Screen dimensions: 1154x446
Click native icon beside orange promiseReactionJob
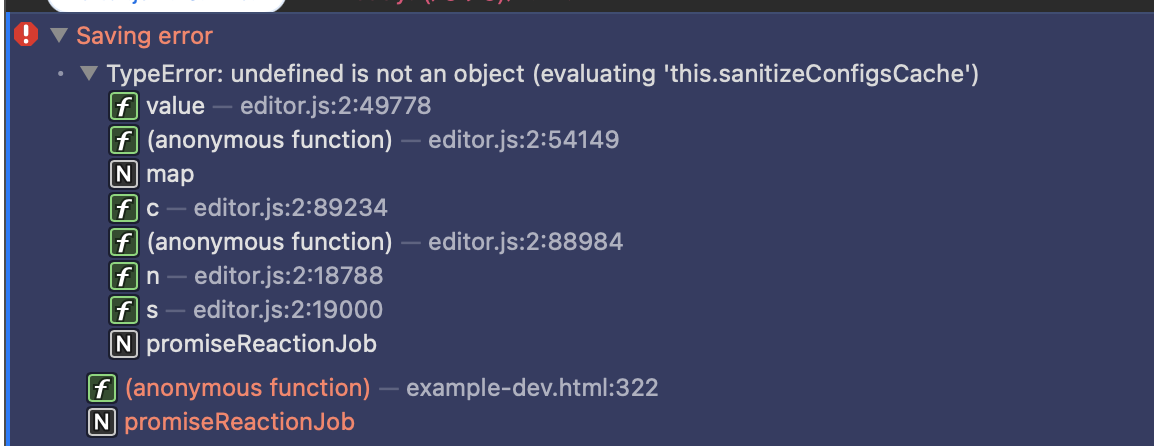coord(102,422)
